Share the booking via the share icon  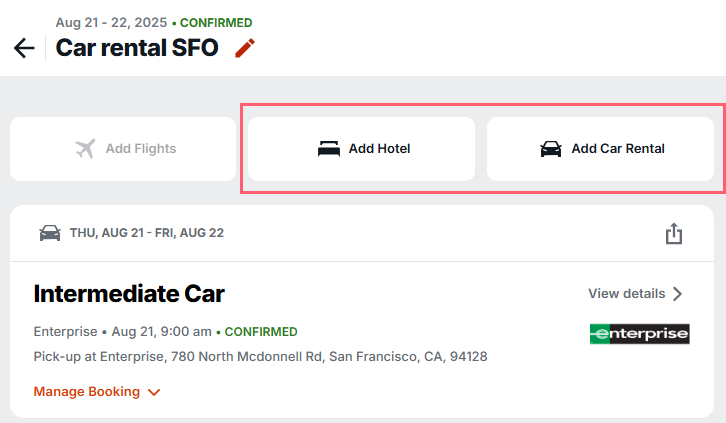(674, 233)
